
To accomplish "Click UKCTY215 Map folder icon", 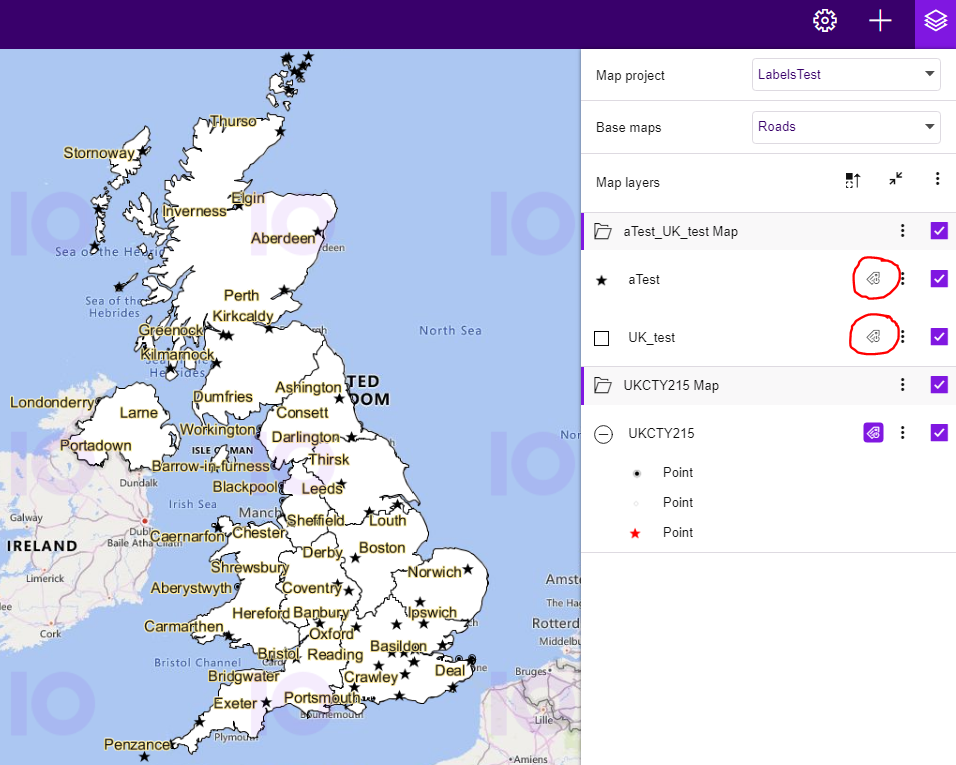I will [603, 385].
